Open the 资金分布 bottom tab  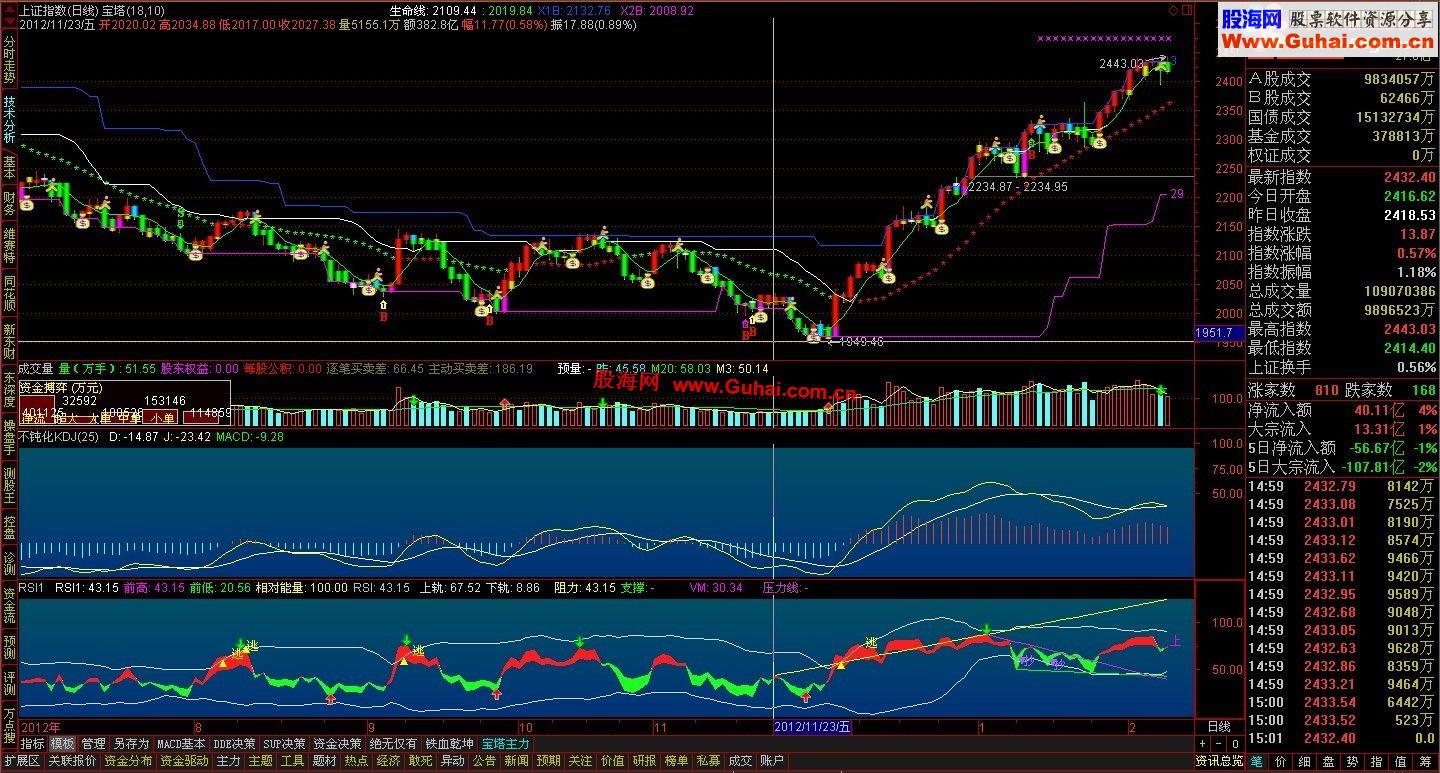coord(128,761)
